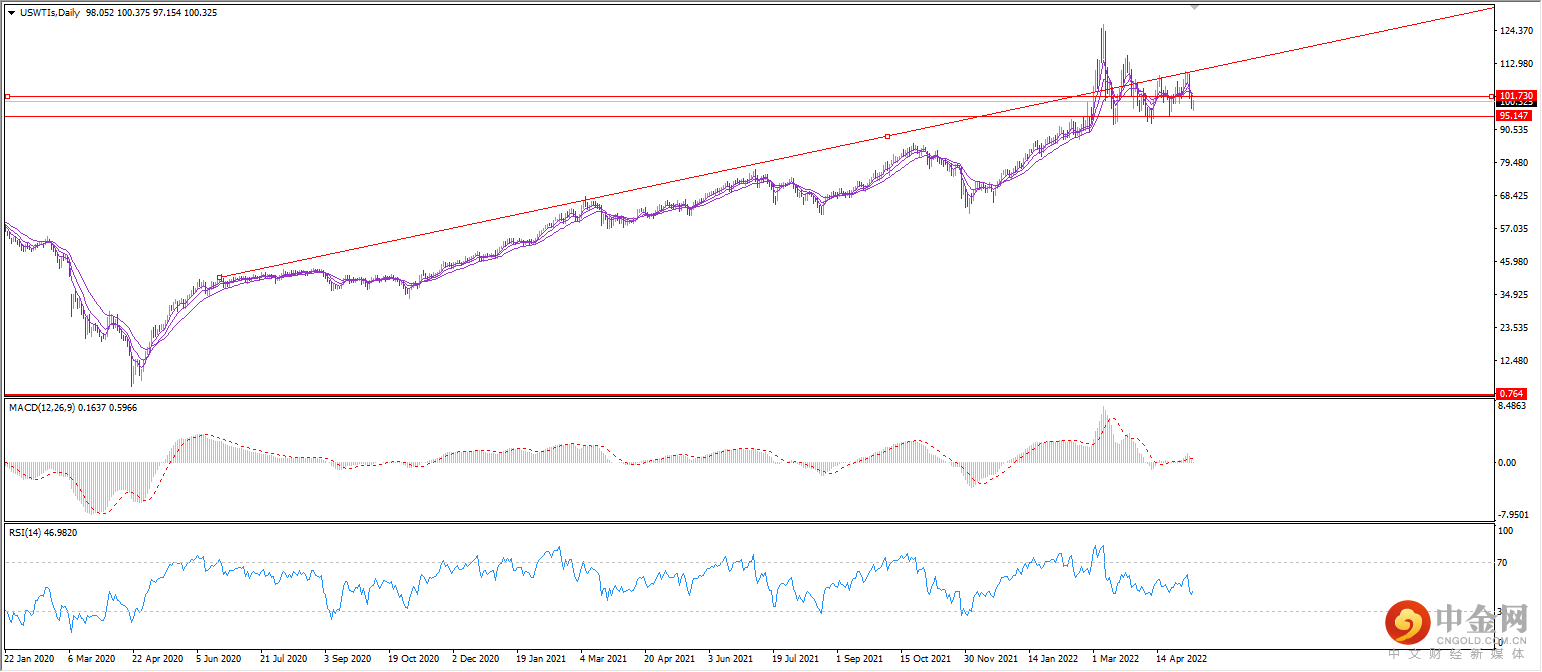The image size is (1542, 672).
Task: Click the 14 Jan 2022 date label
Action: (x=1054, y=660)
